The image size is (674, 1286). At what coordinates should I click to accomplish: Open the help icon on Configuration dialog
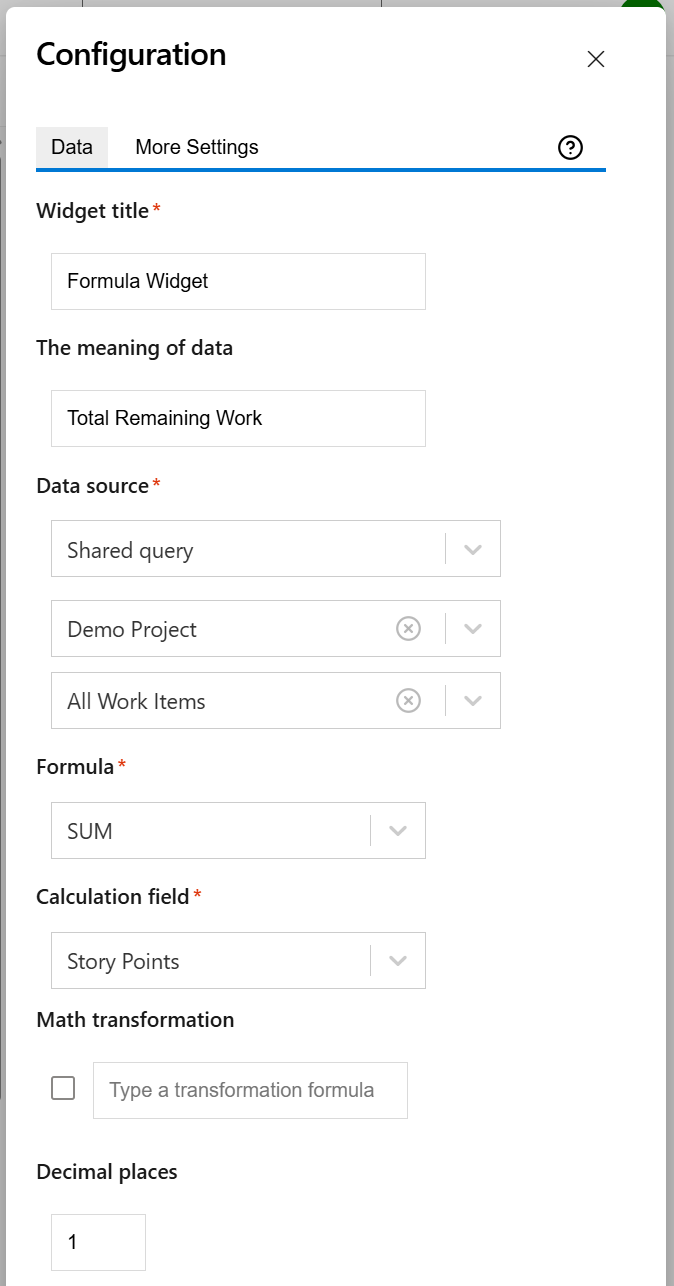pyautogui.click(x=570, y=147)
